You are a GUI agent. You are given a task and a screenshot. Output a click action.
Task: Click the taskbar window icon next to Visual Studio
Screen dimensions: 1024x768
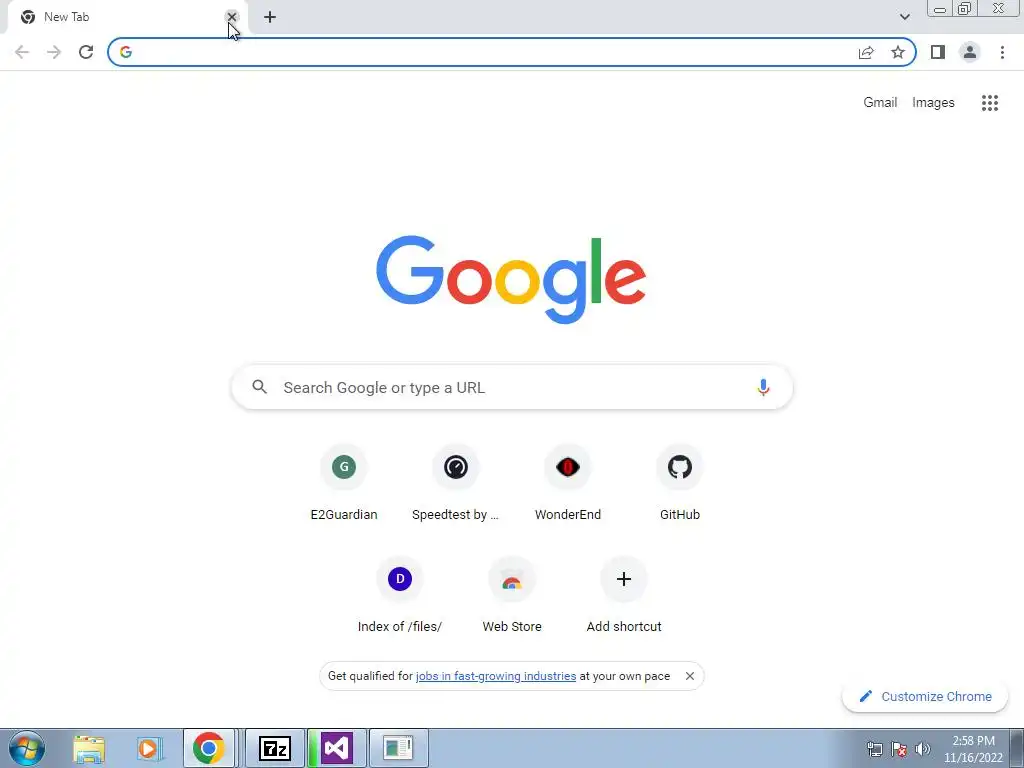(398, 748)
